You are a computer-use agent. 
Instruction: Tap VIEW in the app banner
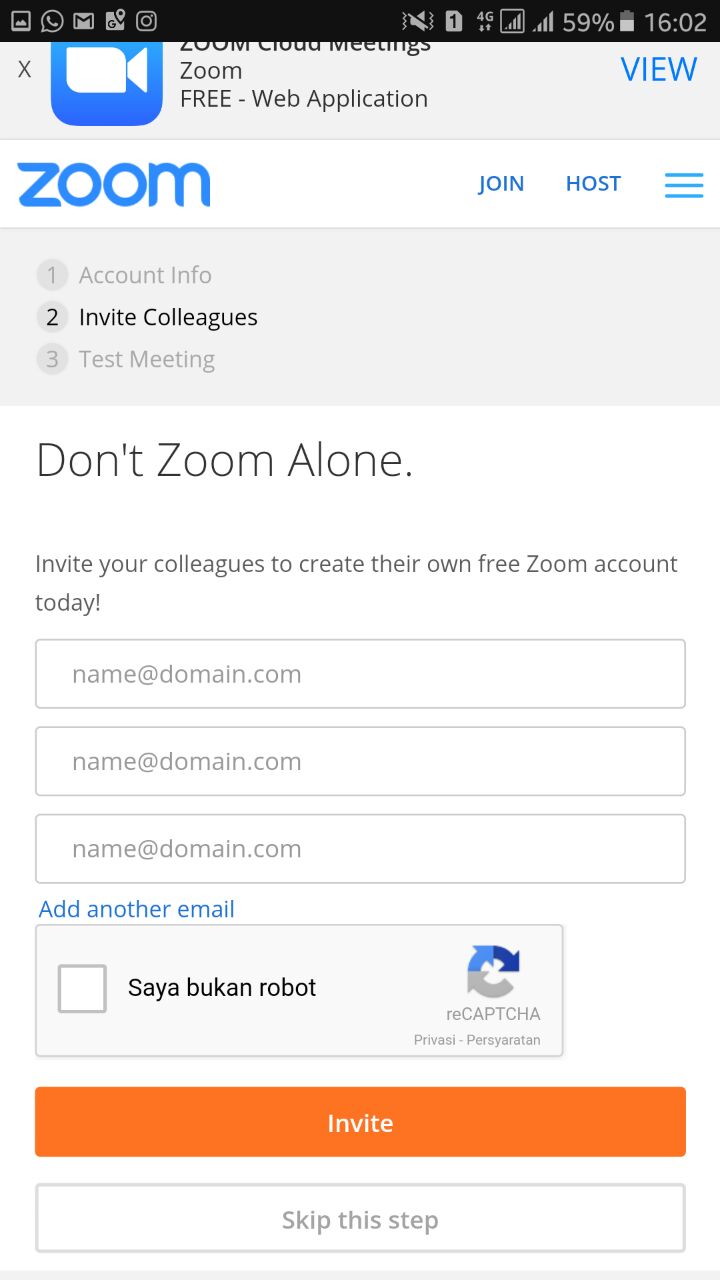658,69
